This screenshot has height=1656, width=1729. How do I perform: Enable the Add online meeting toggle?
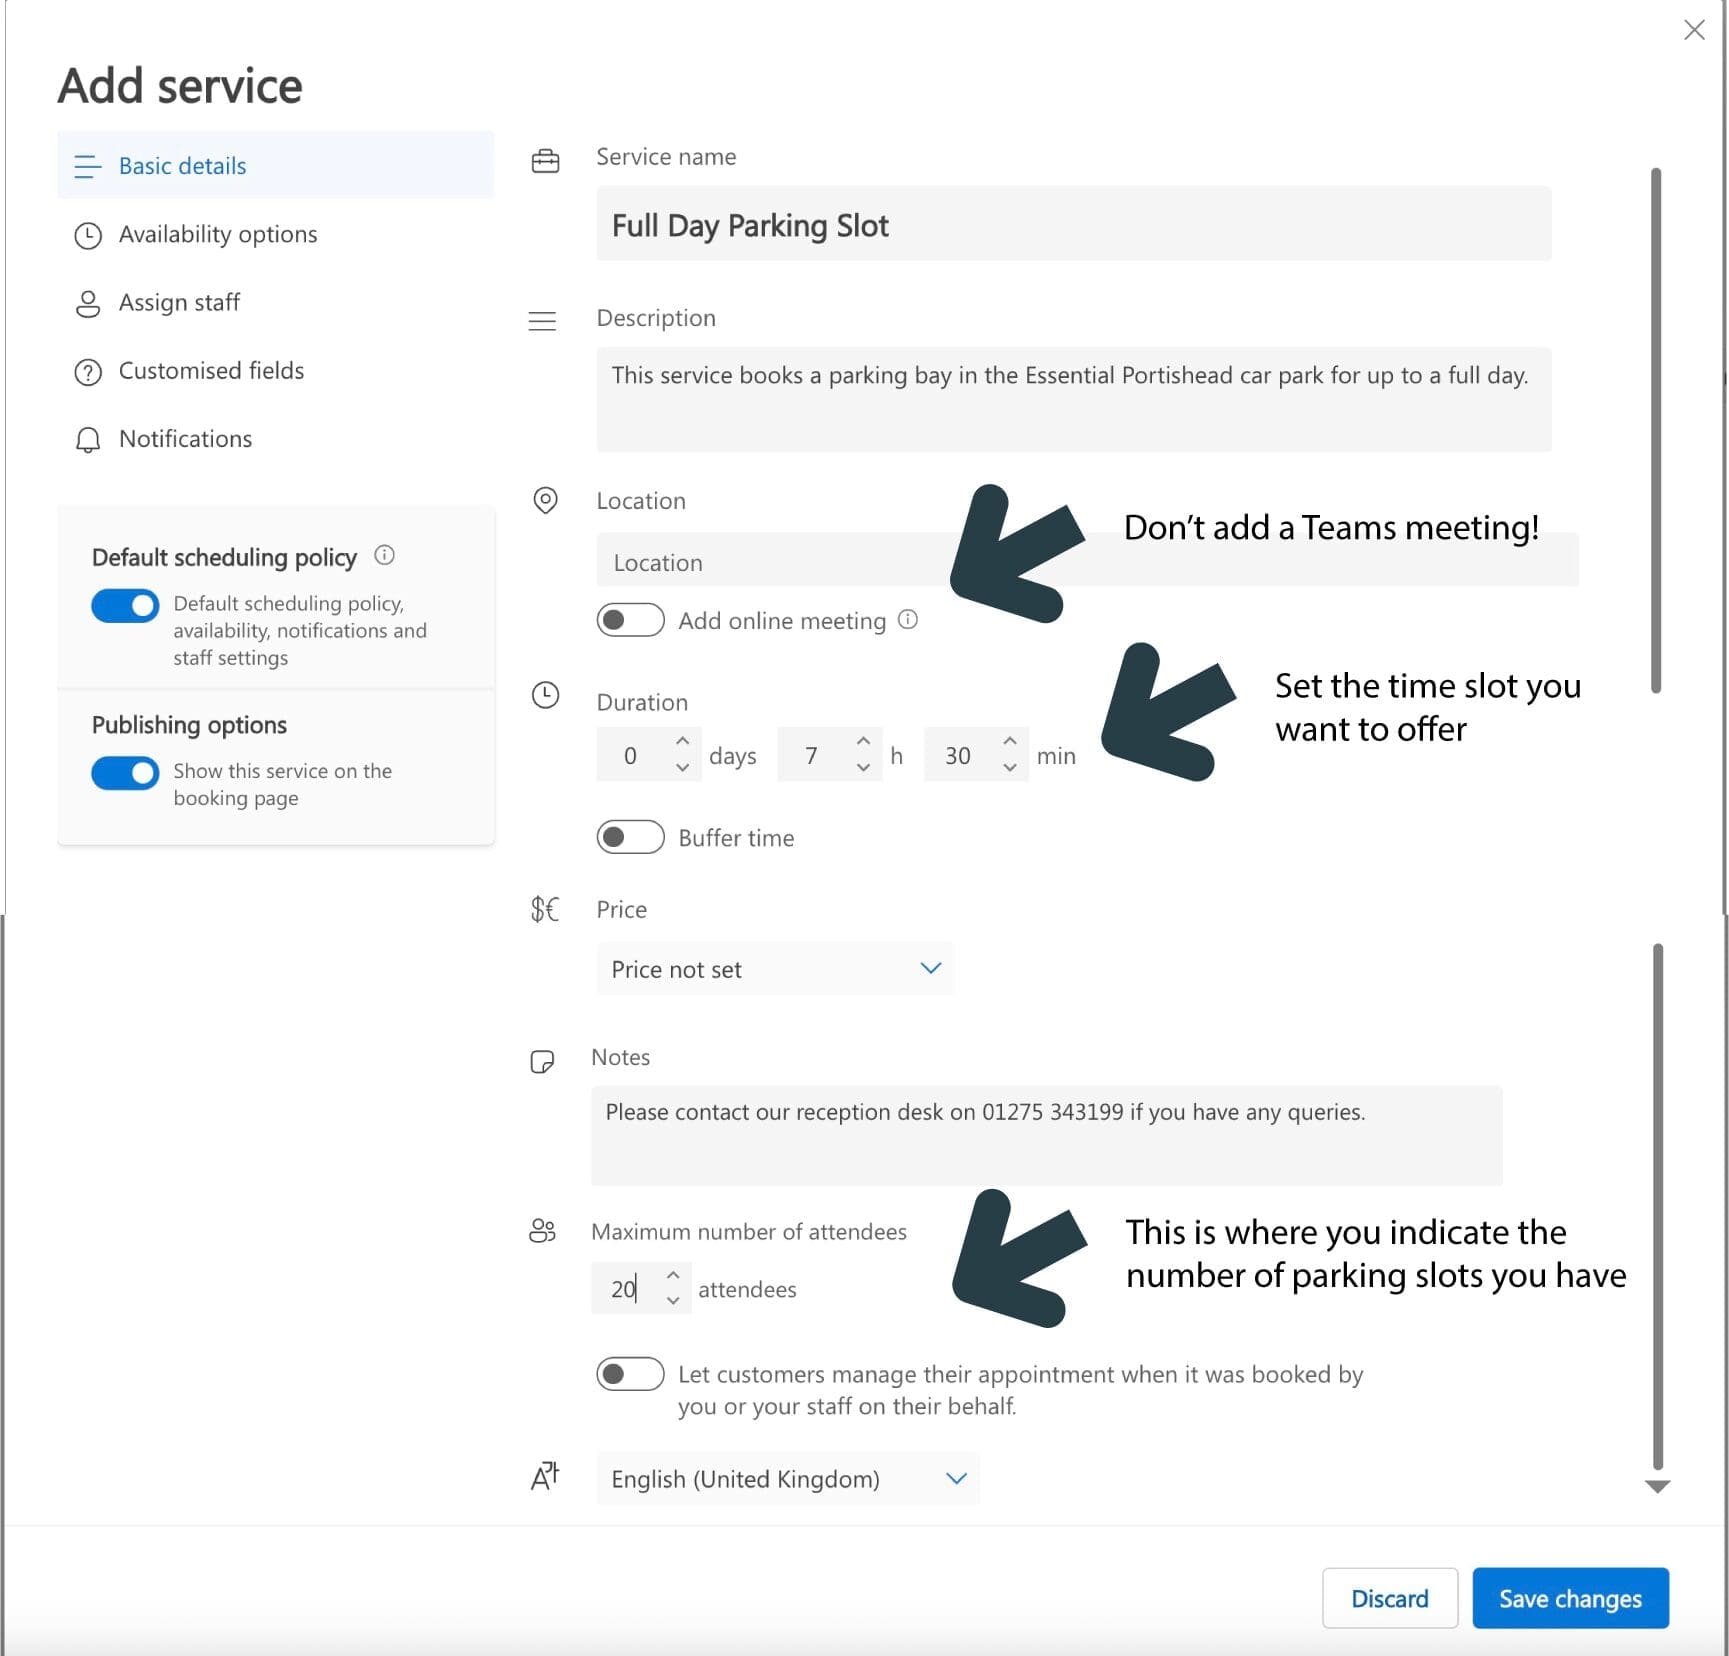click(630, 620)
